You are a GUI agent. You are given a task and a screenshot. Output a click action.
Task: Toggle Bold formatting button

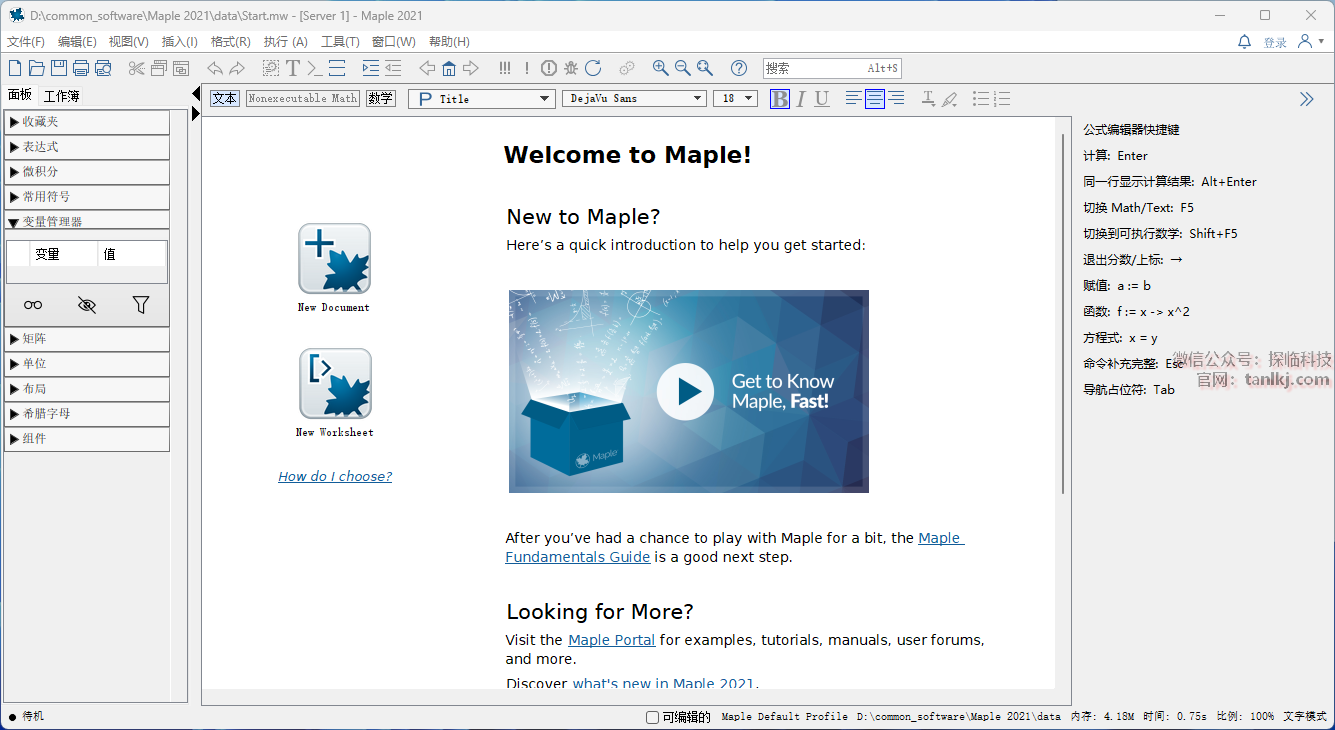click(x=780, y=98)
